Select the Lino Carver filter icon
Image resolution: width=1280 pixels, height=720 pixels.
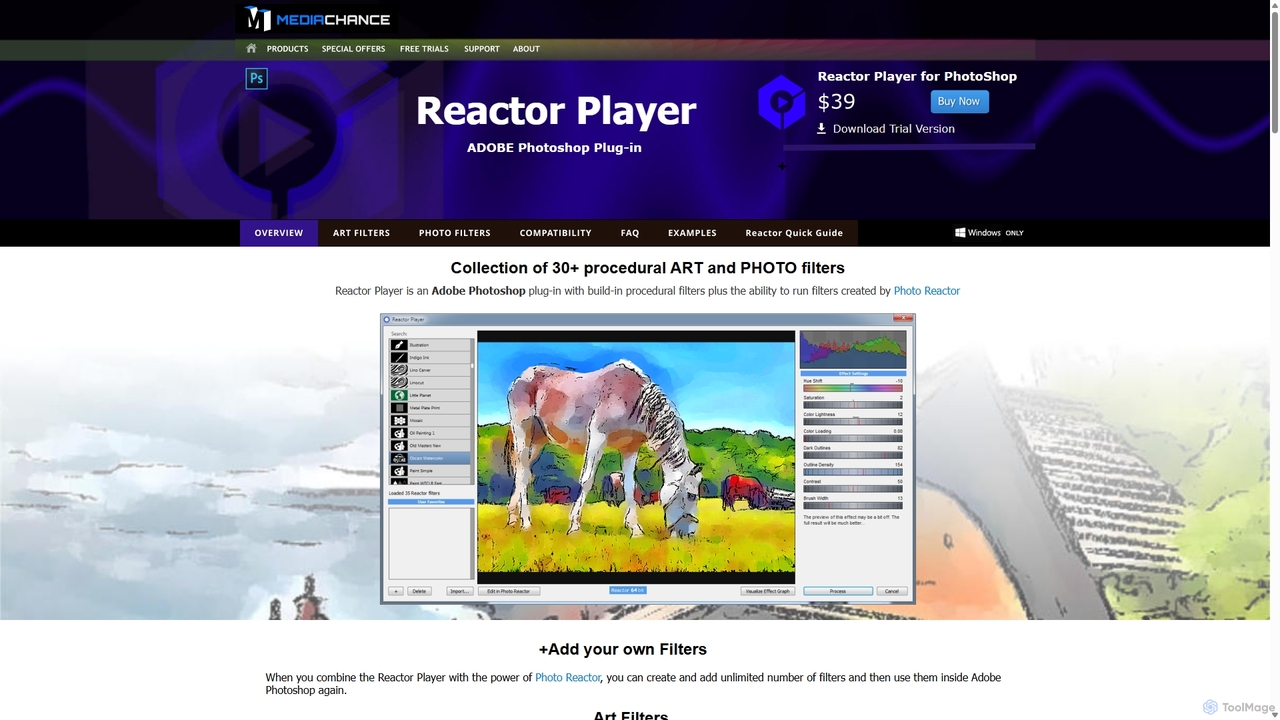399,370
